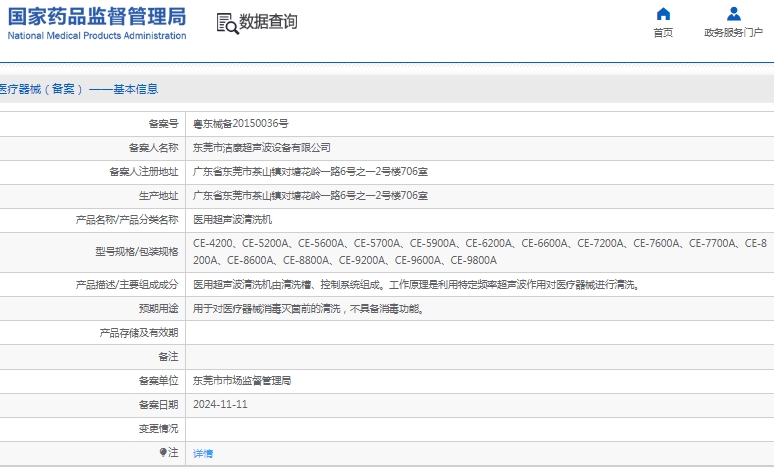Select product name 医用超声波清洗机
The height and width of the screenshot is (470, 774).
pyautogui.click(x=232, y=220)
